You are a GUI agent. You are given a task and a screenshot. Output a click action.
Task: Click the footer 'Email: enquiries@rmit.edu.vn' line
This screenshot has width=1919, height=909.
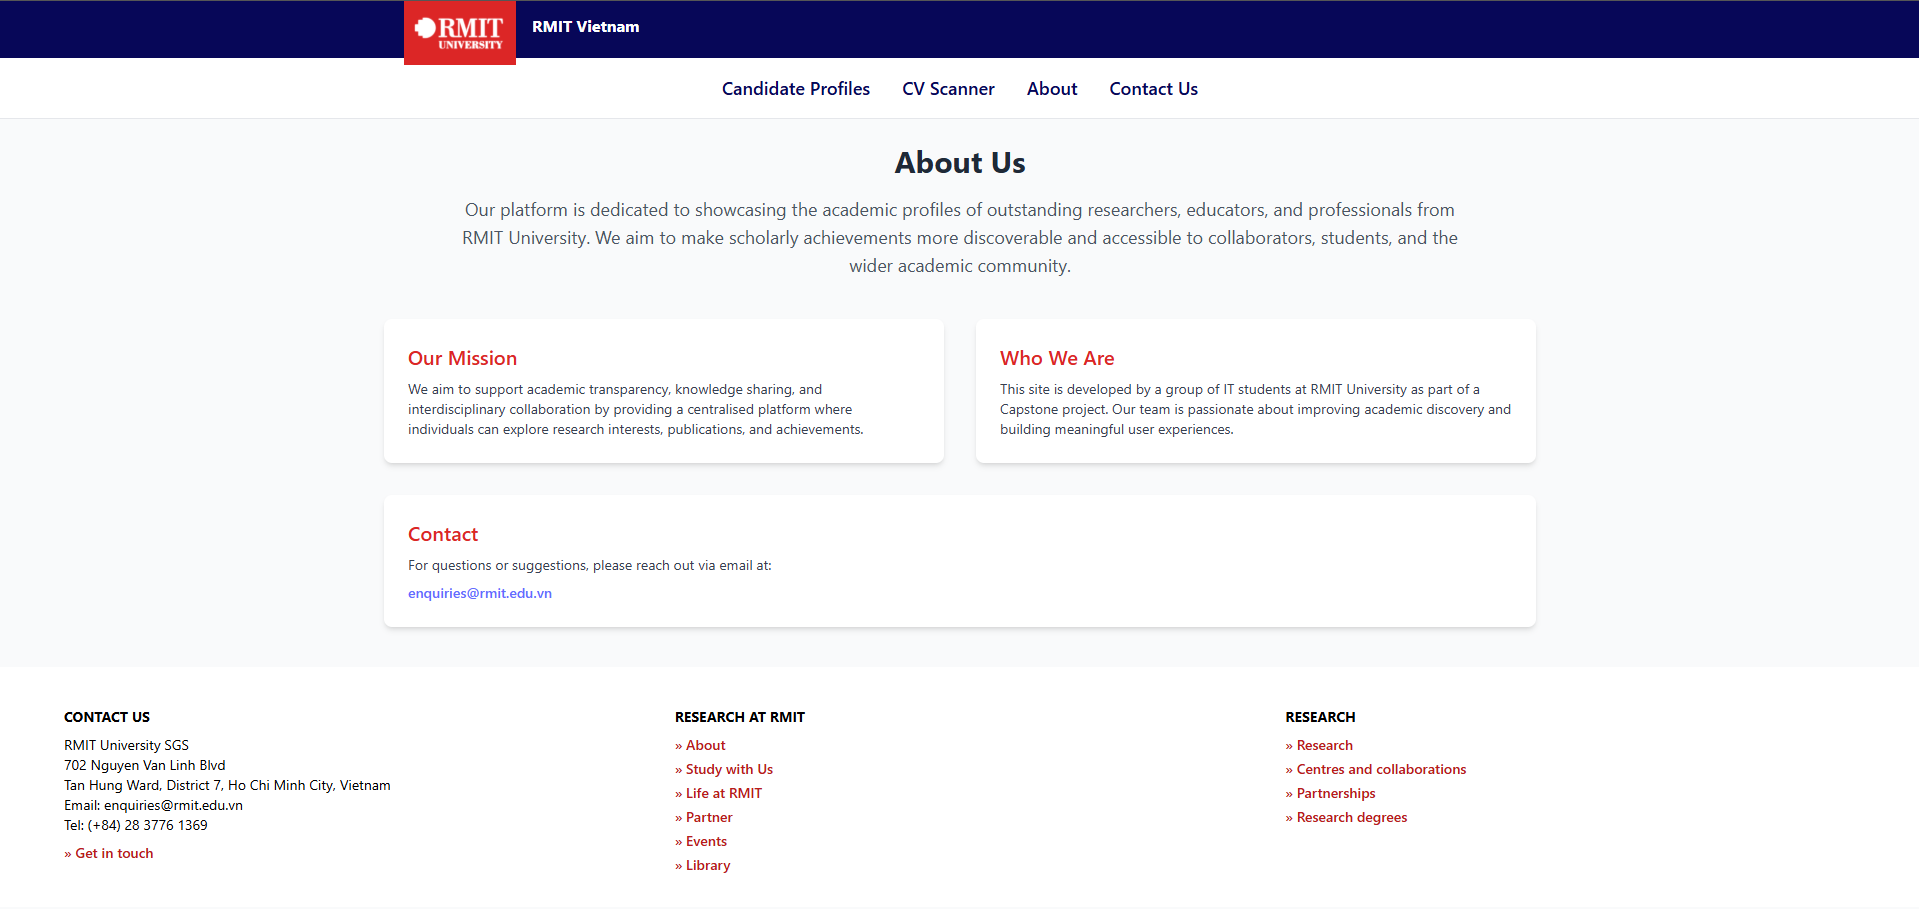[x=153, y=805]
